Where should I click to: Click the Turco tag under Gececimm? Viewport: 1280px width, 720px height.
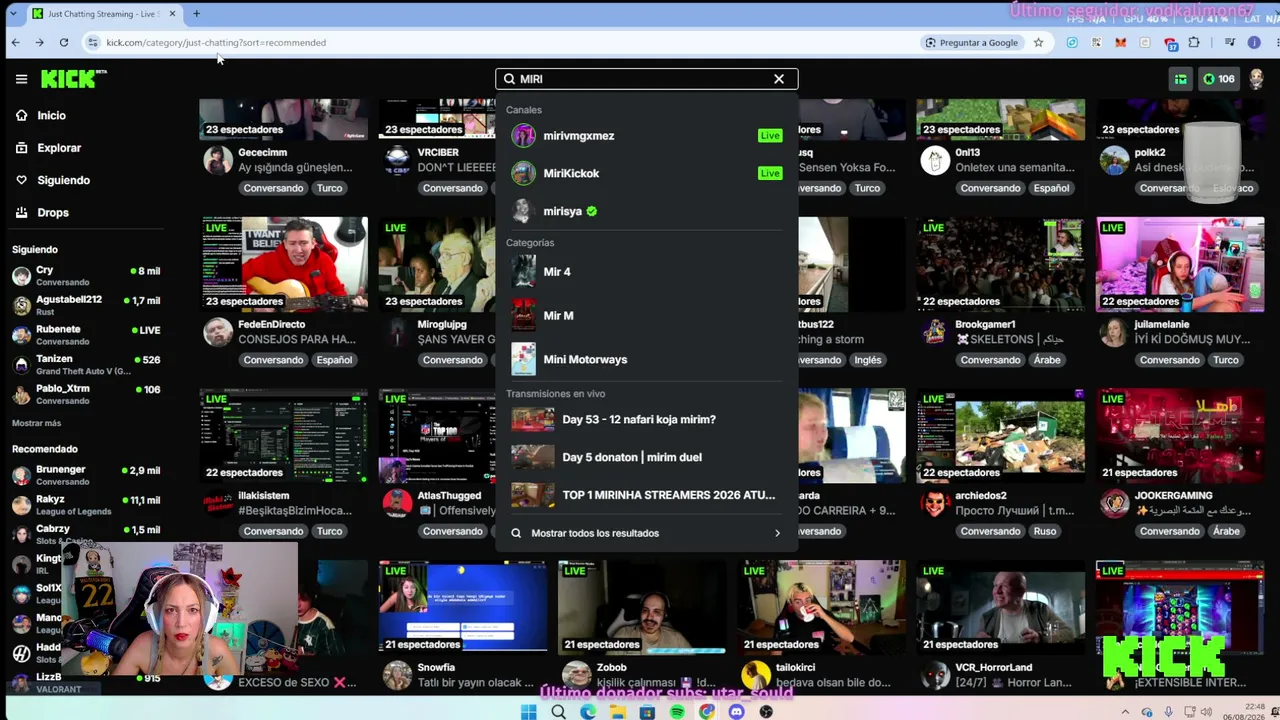pos(329,188)
